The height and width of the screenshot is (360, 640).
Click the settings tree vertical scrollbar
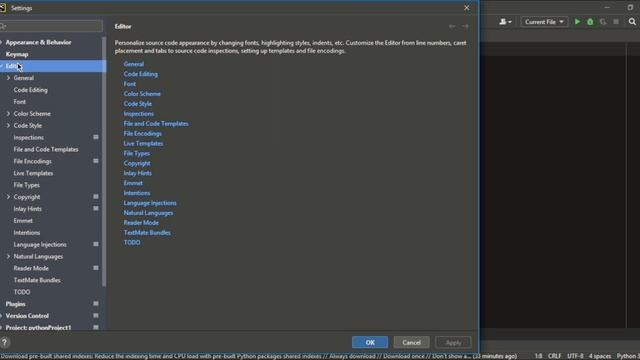pos(104,161)
